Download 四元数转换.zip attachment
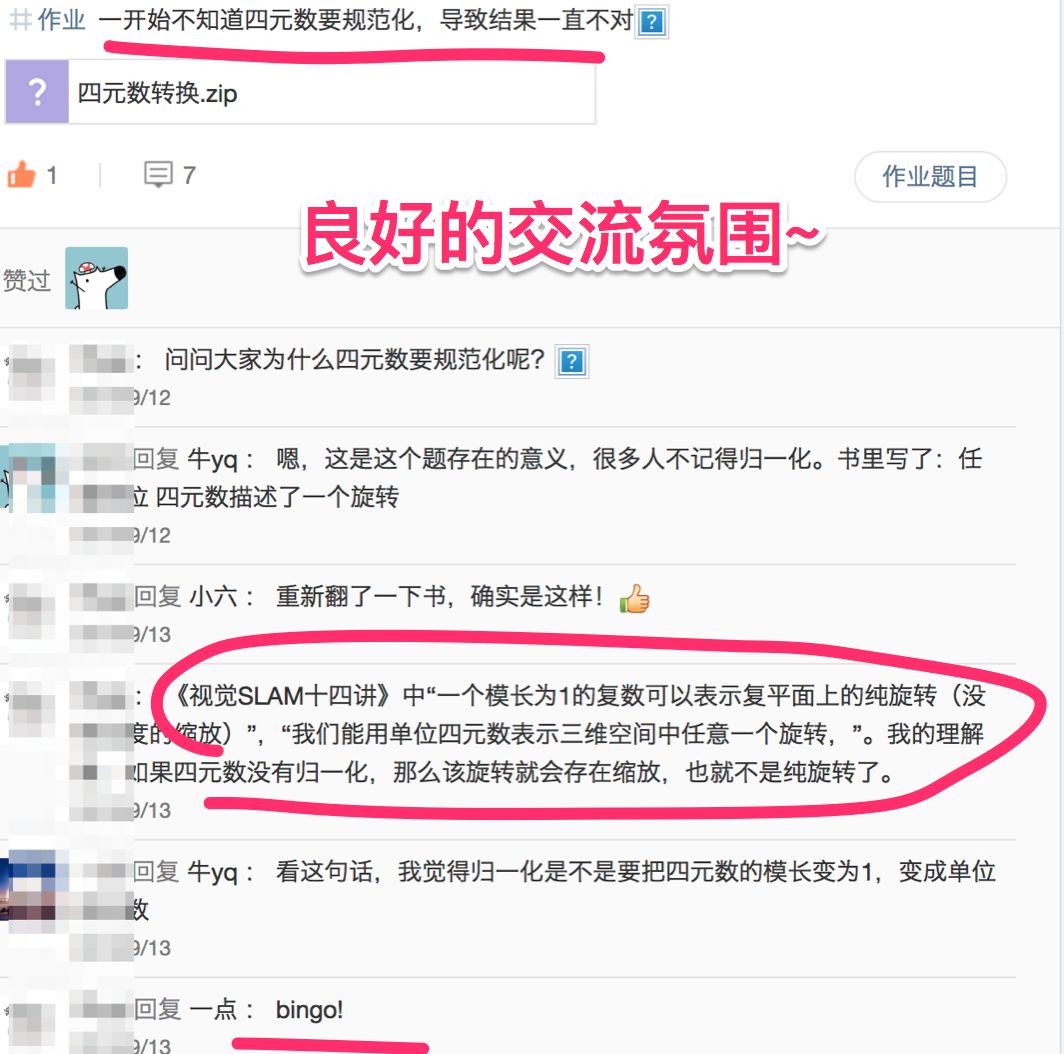The height and width of the screenshot is (1054, 1064). [300, 92]
